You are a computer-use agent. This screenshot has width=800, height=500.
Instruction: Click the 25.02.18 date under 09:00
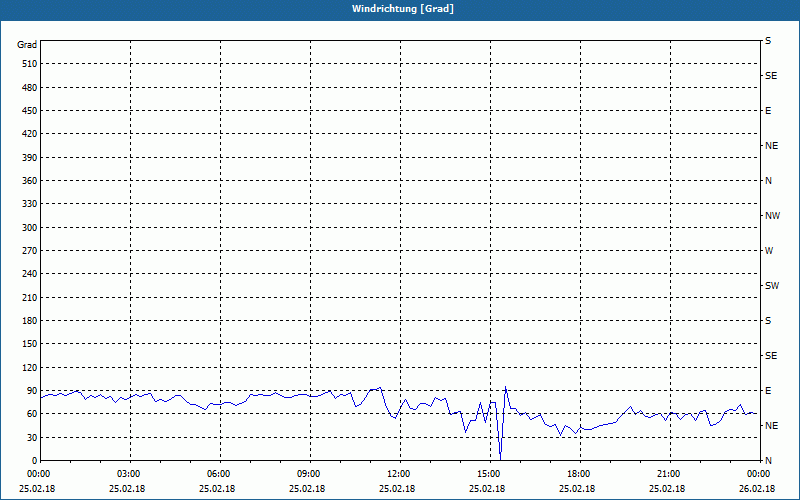pos(307,489)
